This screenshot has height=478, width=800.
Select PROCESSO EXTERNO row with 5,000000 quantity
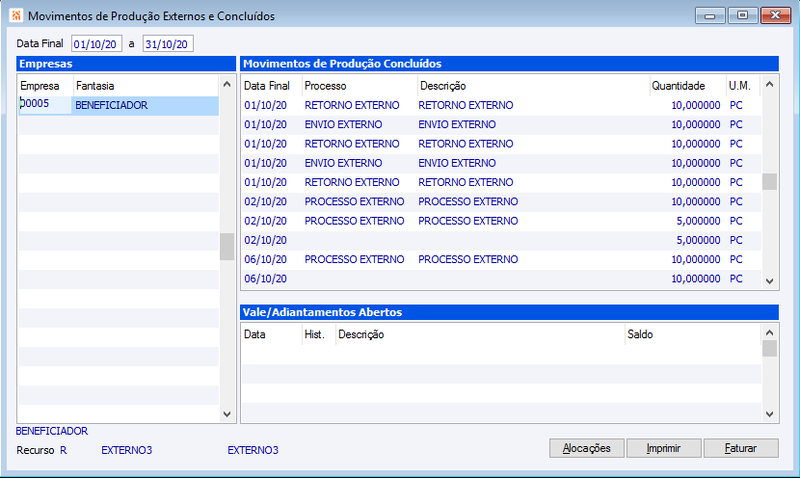coord(502,221)
